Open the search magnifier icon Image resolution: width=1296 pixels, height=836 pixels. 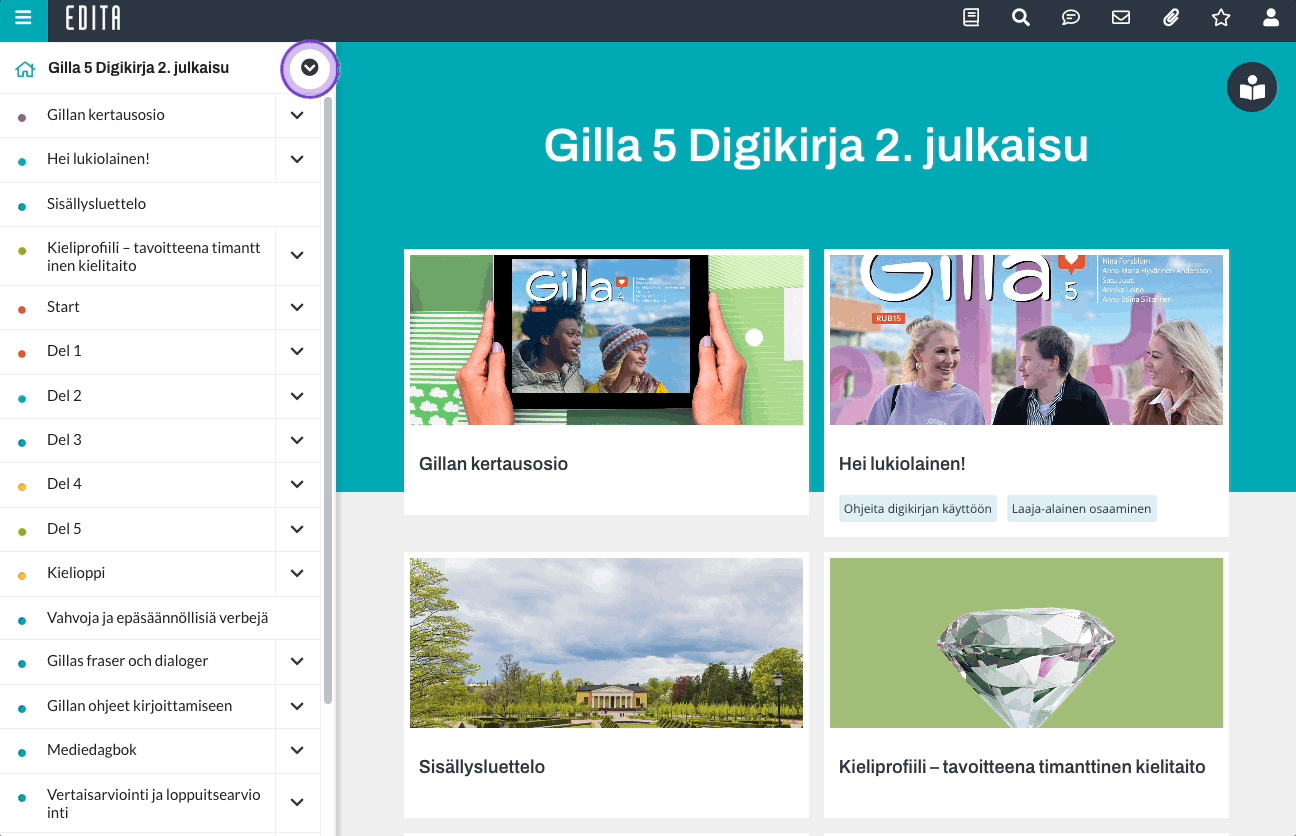pos(1021,17)
